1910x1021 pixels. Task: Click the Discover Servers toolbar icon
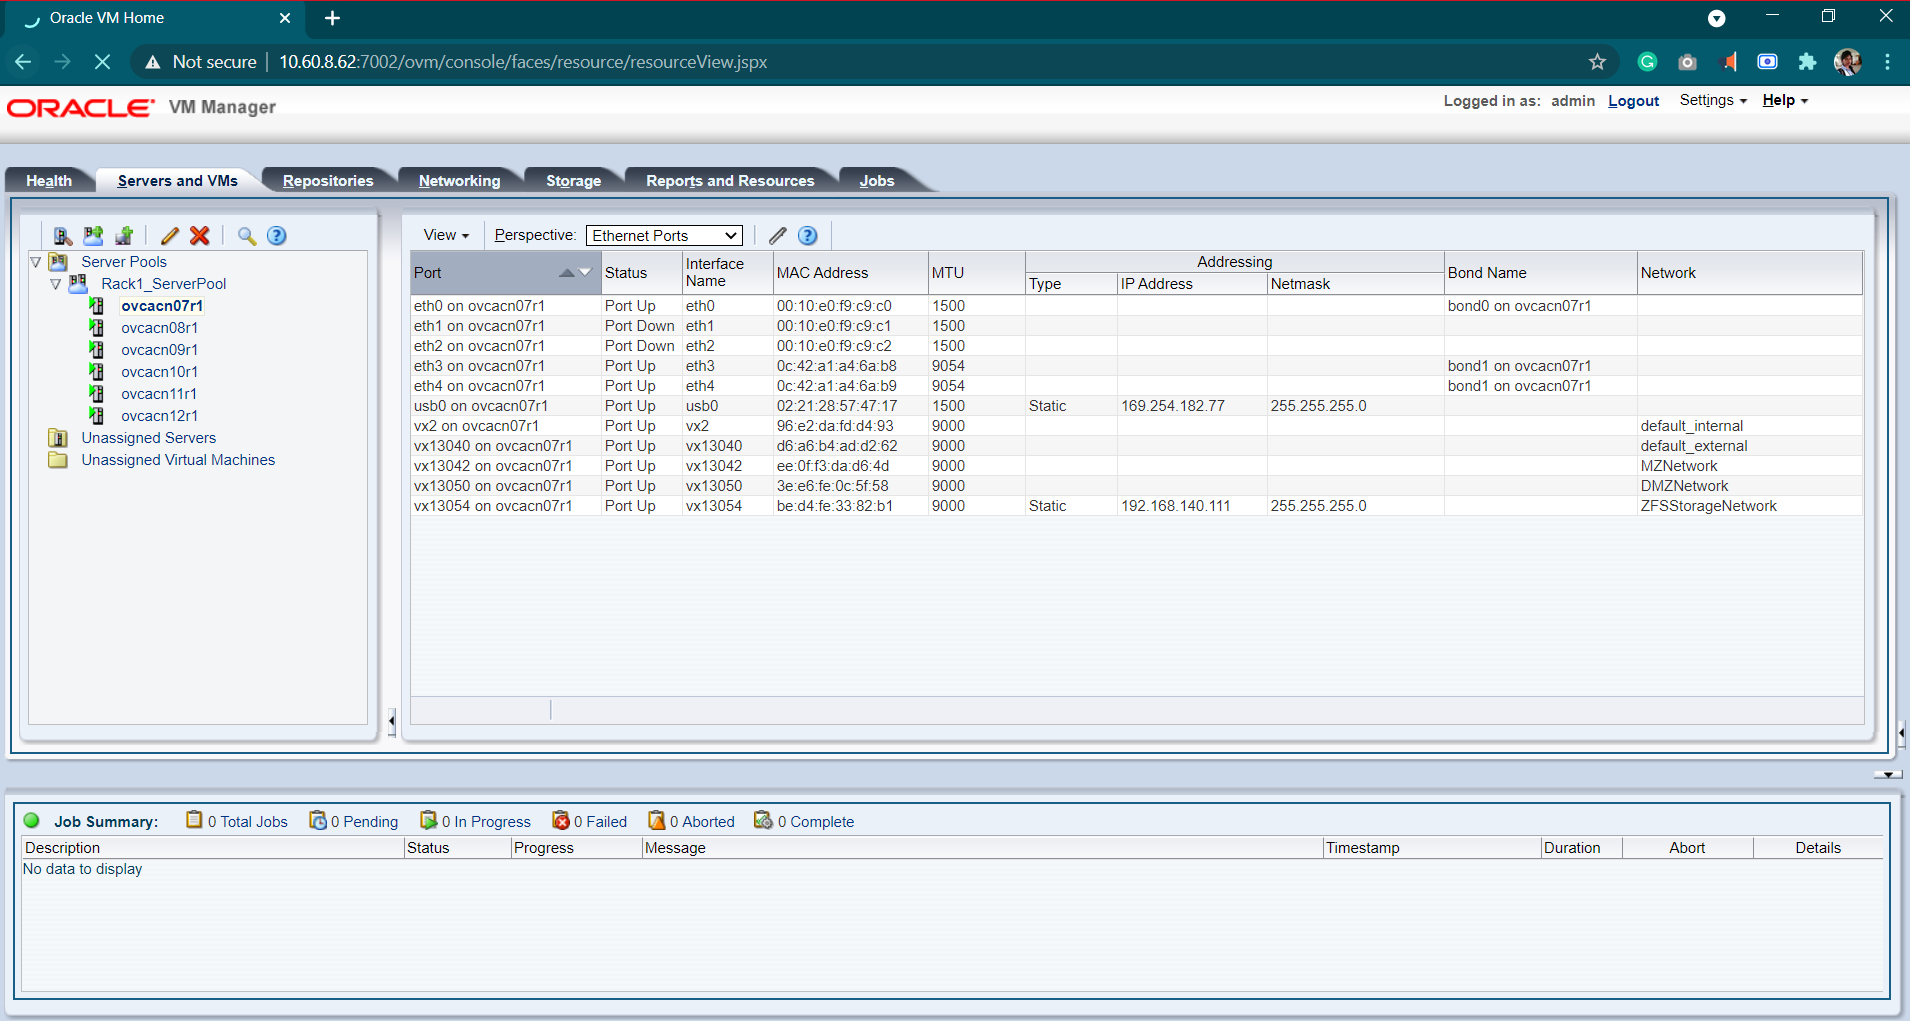(63, 236)
